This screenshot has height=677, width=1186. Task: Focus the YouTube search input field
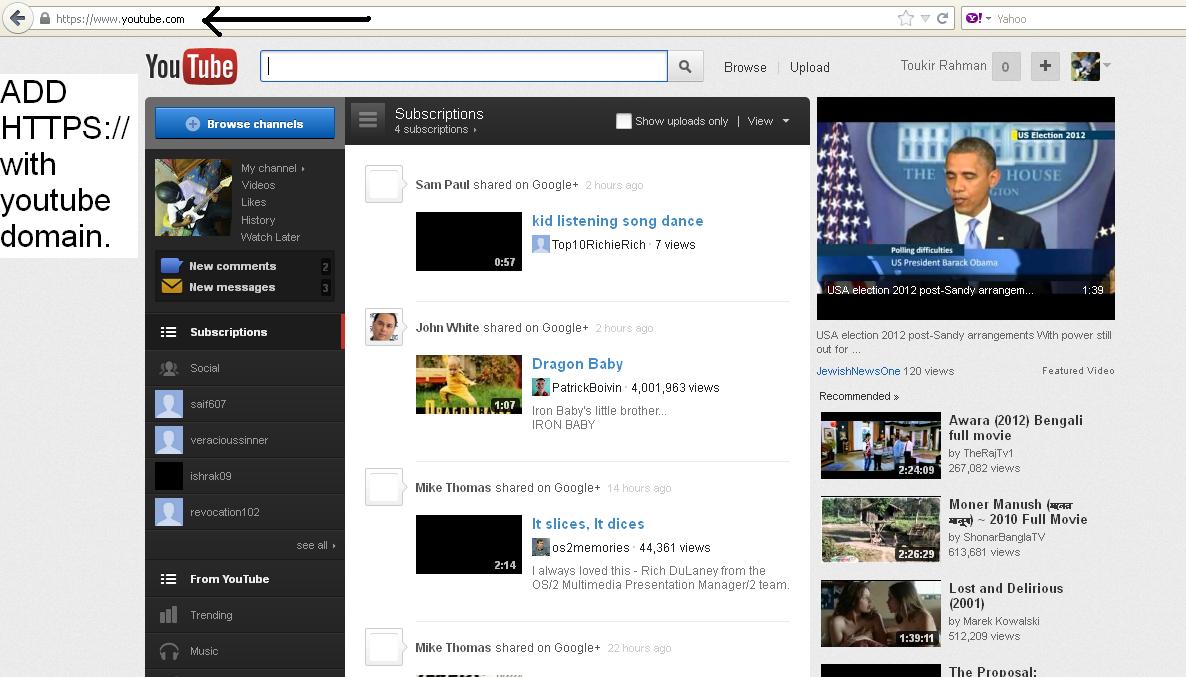[x=464, y=67]
